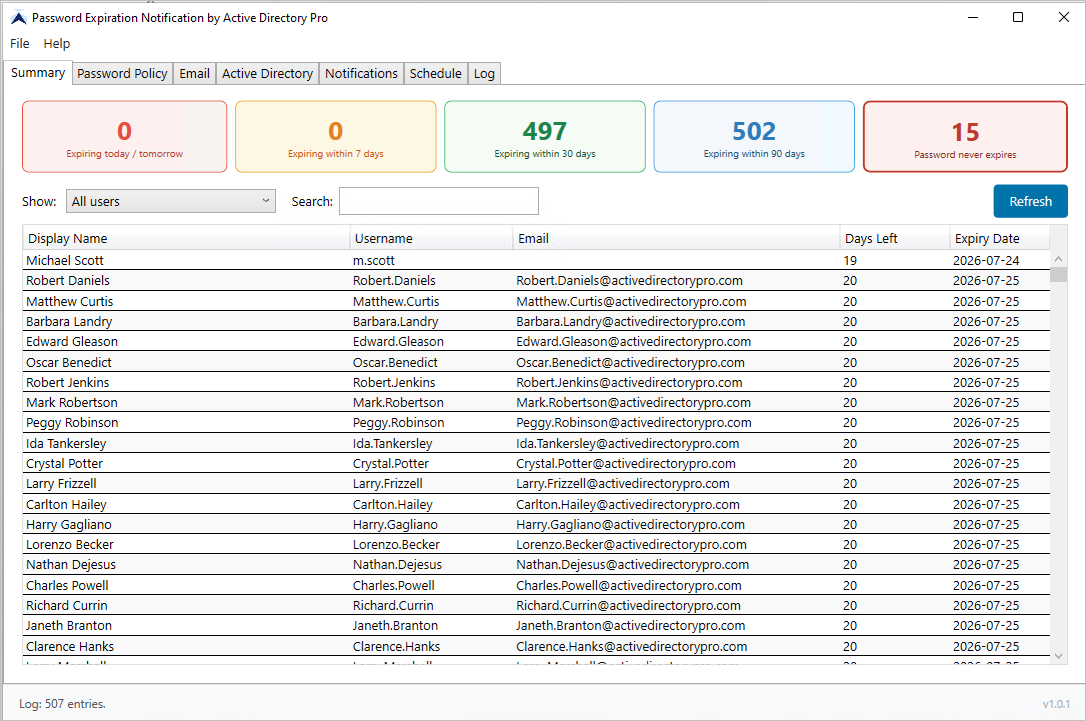This screenshot has width=1086, height=721.
Task: Select the Barbara Landry display name
Action: tap(69, 321)
